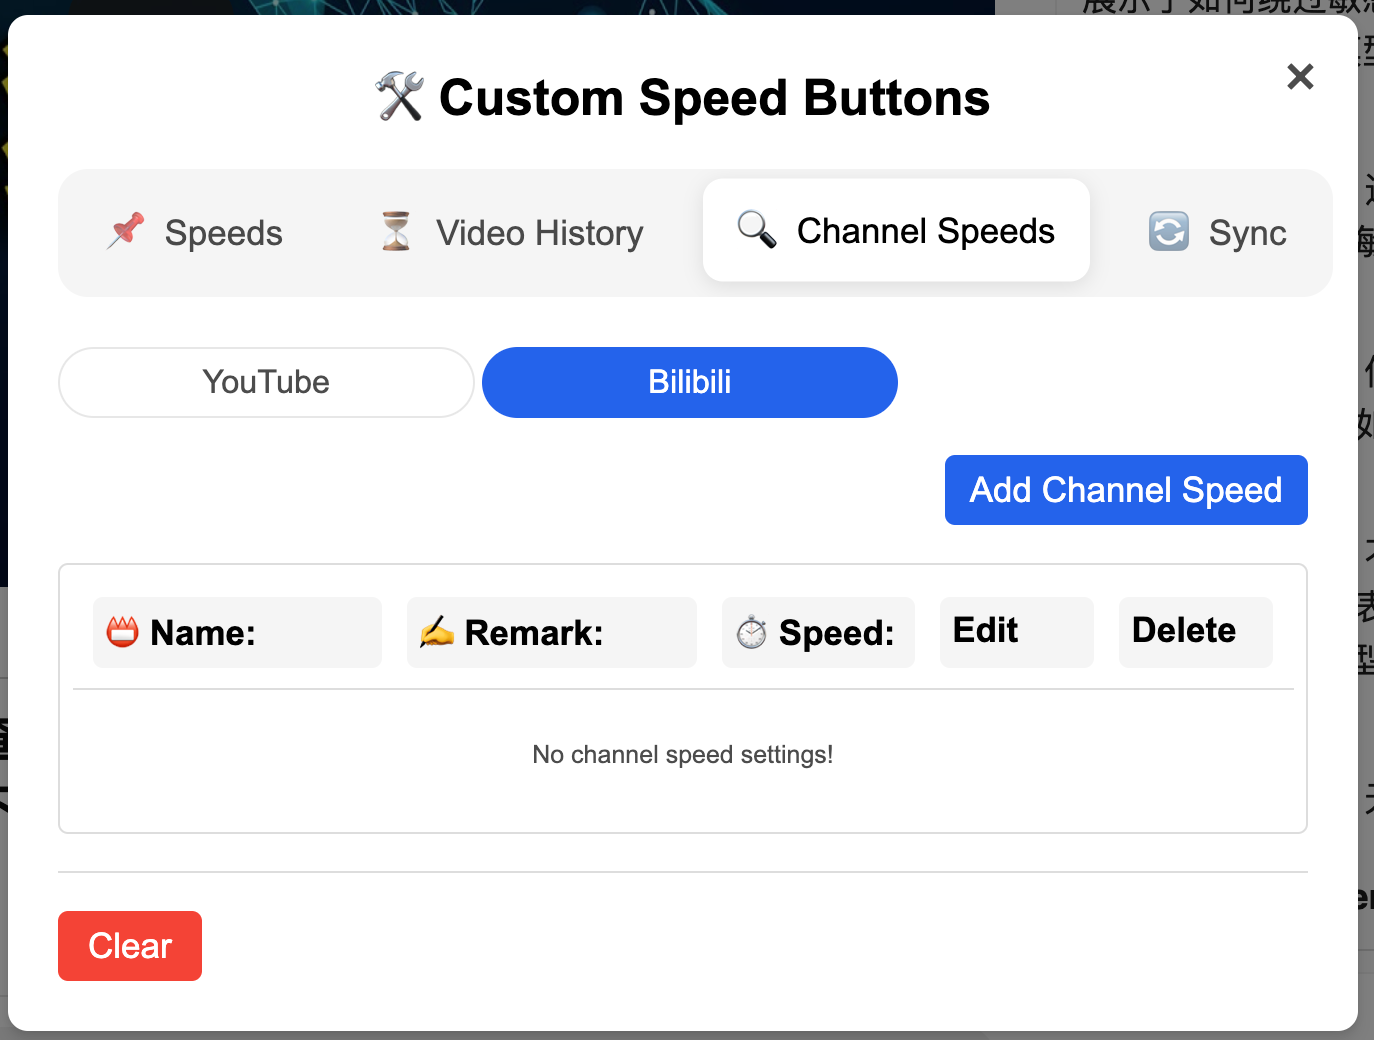Open the Speeds tab

tap(196, 233)
